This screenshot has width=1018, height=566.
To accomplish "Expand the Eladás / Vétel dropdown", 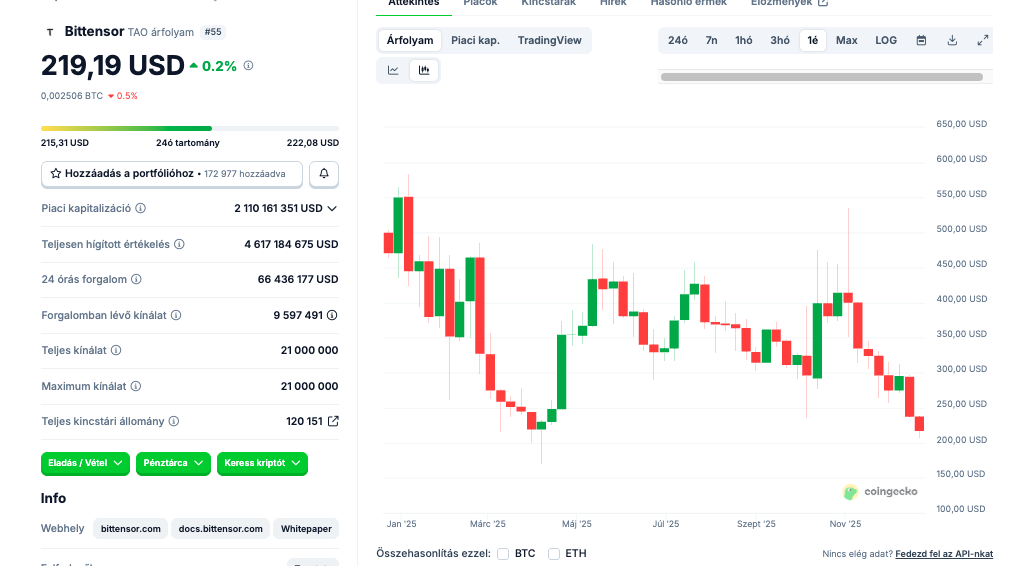I will pyautogui.click(x=86, y=463).
